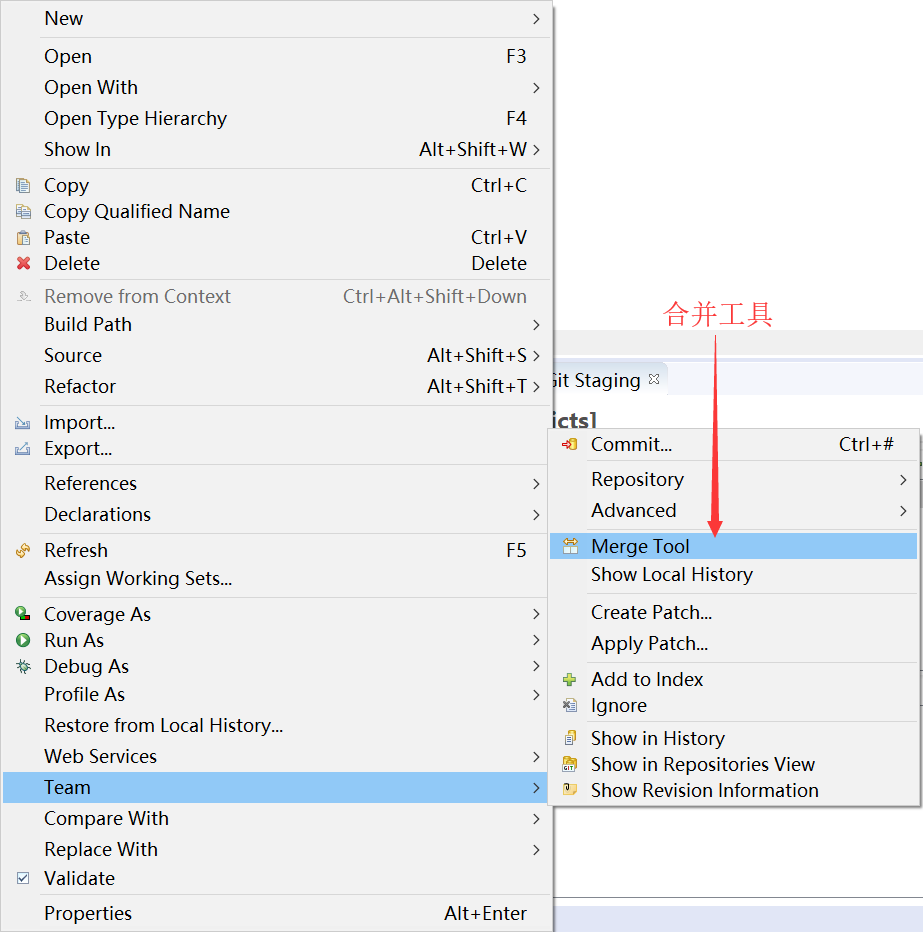Close the Git Staging tab
Image resolution: width=923 pixels, height=932 pixels.
click(654, 379)
